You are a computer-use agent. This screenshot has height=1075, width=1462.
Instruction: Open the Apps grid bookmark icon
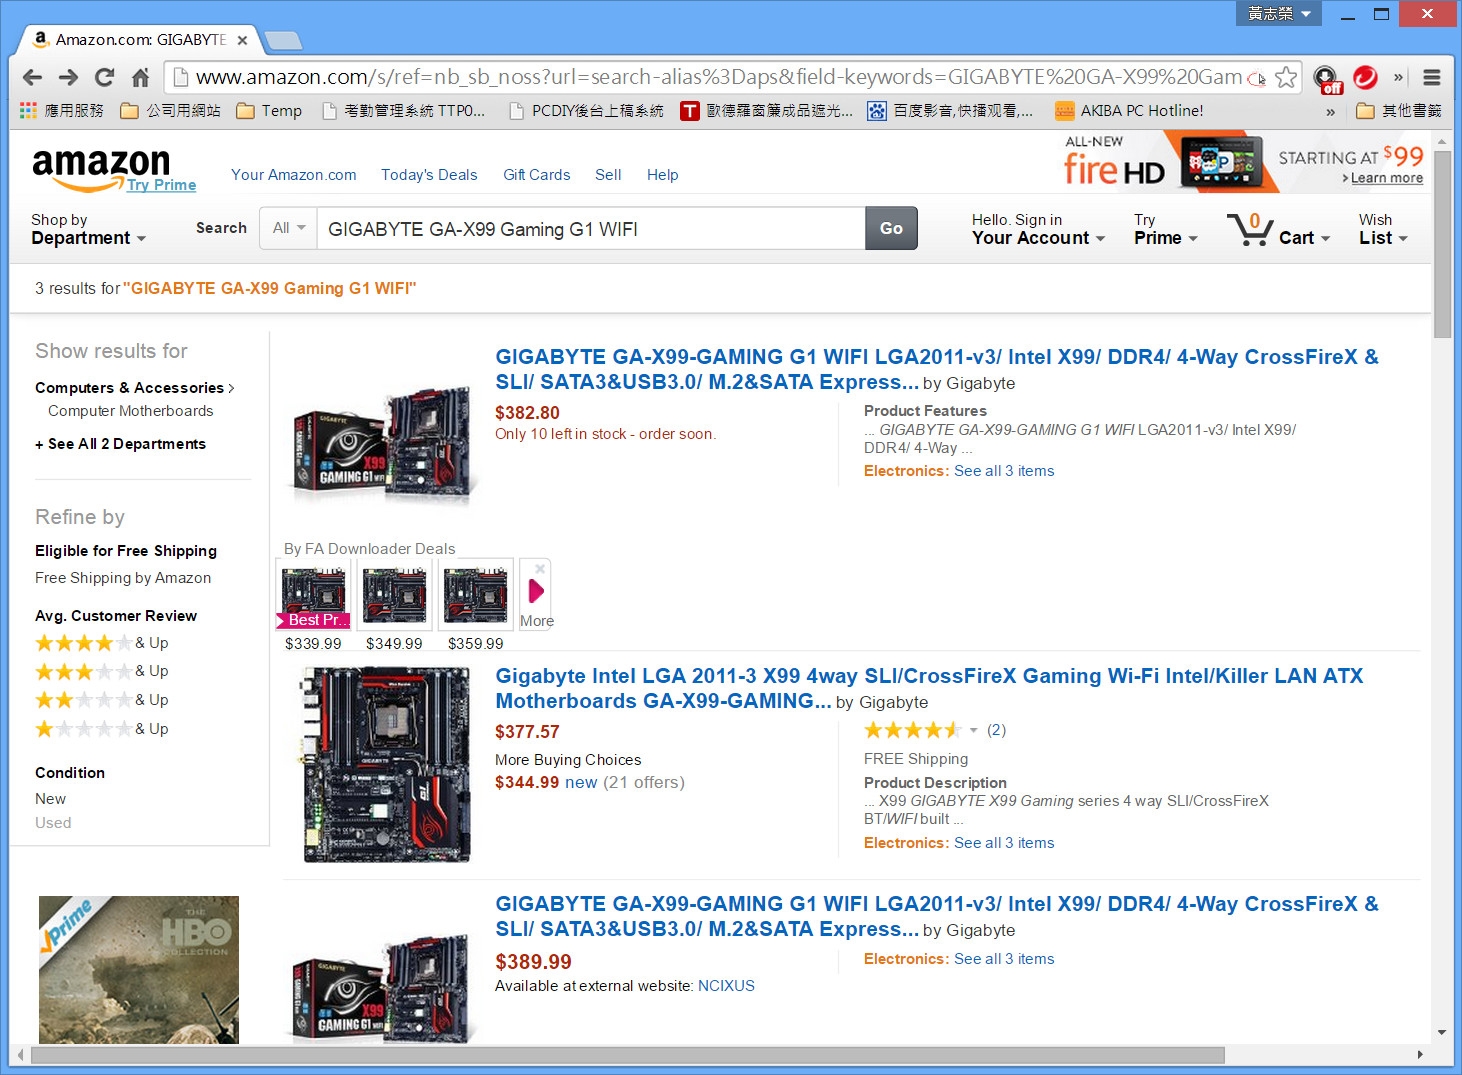click(x=28, y=111)
